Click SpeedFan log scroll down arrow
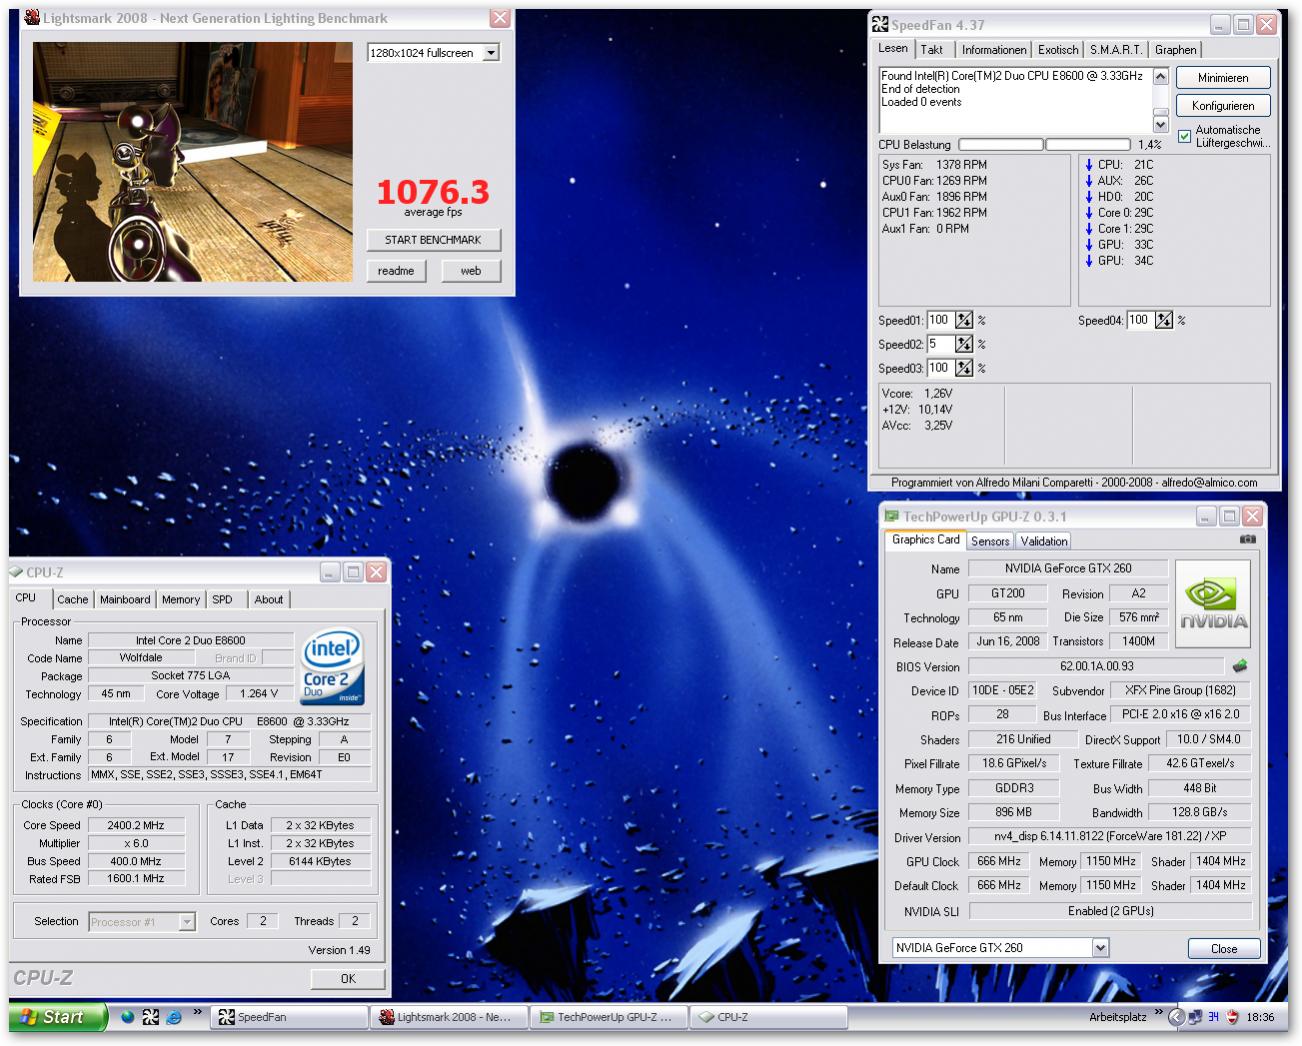 click(1161, 125)
